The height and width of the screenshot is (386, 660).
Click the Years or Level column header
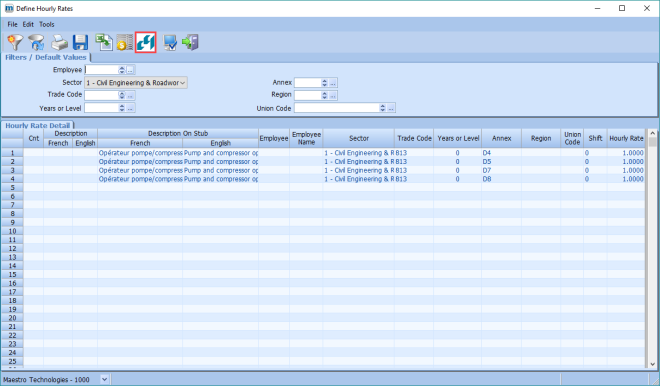click(458, 138)
